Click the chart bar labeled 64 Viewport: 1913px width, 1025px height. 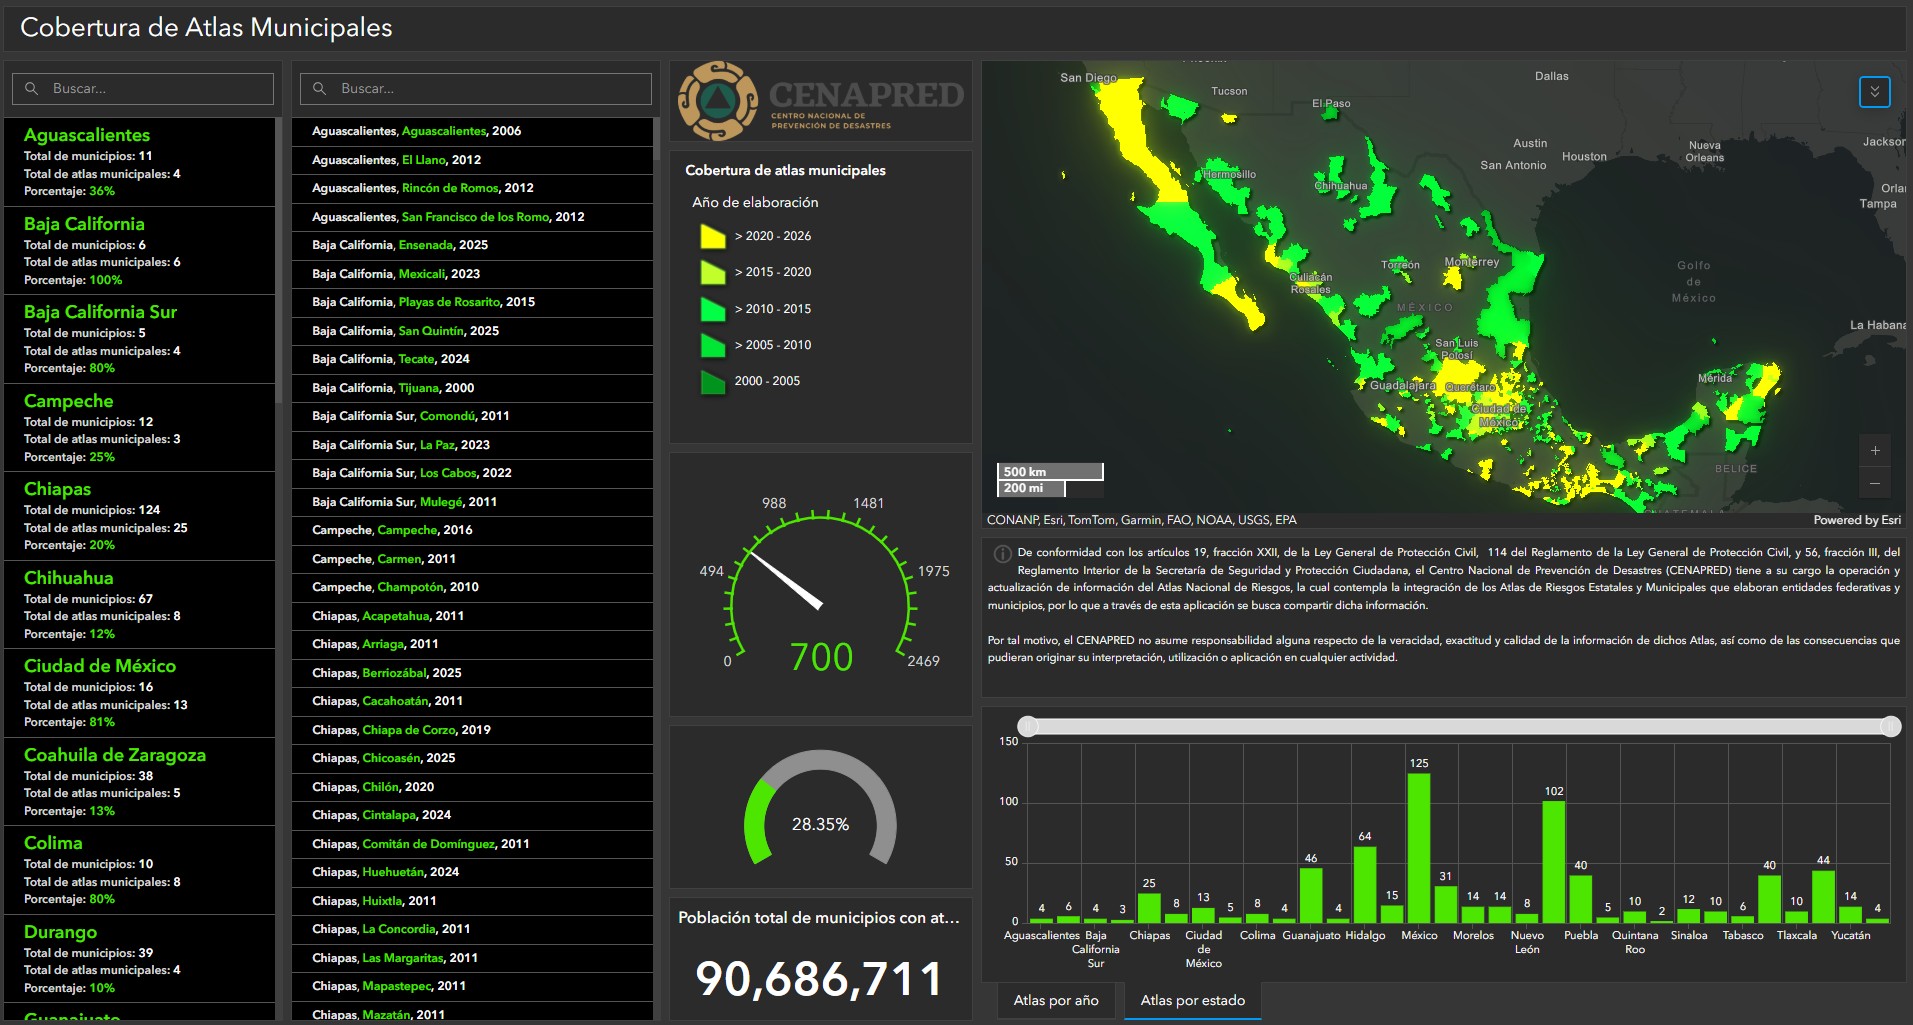coord(1365,884)
